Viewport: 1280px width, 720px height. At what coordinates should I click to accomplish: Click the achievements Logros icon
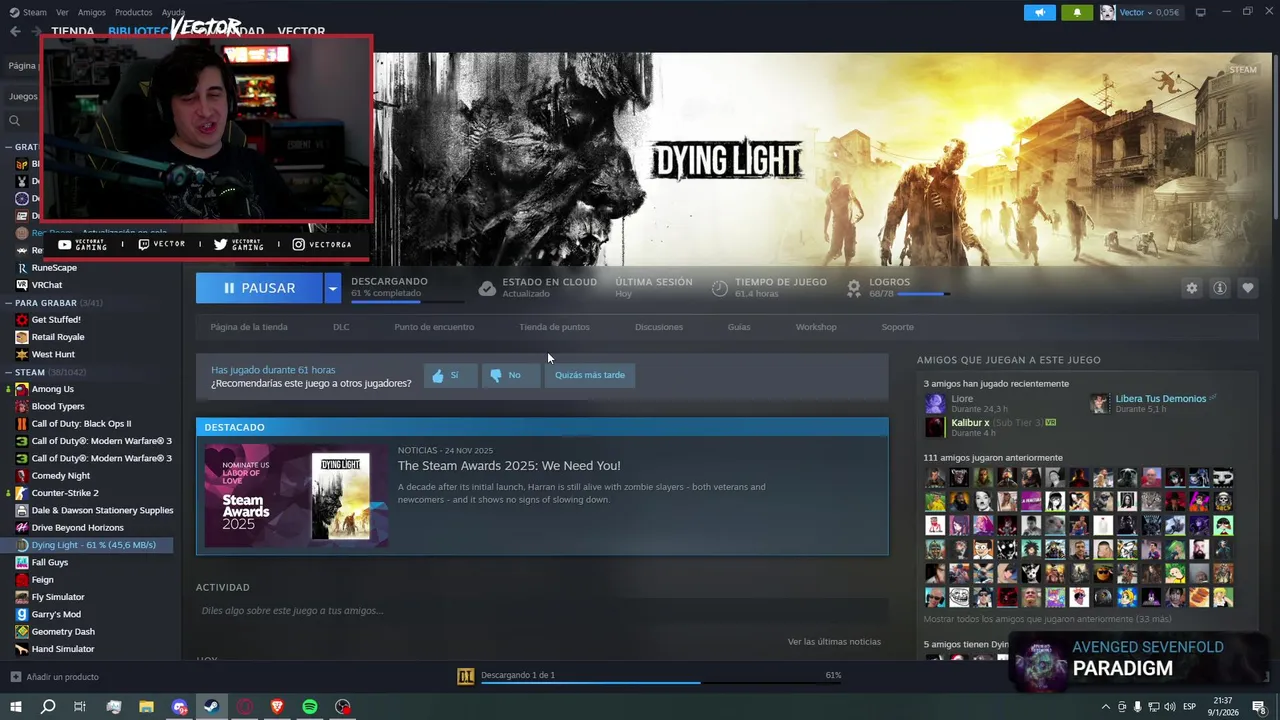[854, 288]
